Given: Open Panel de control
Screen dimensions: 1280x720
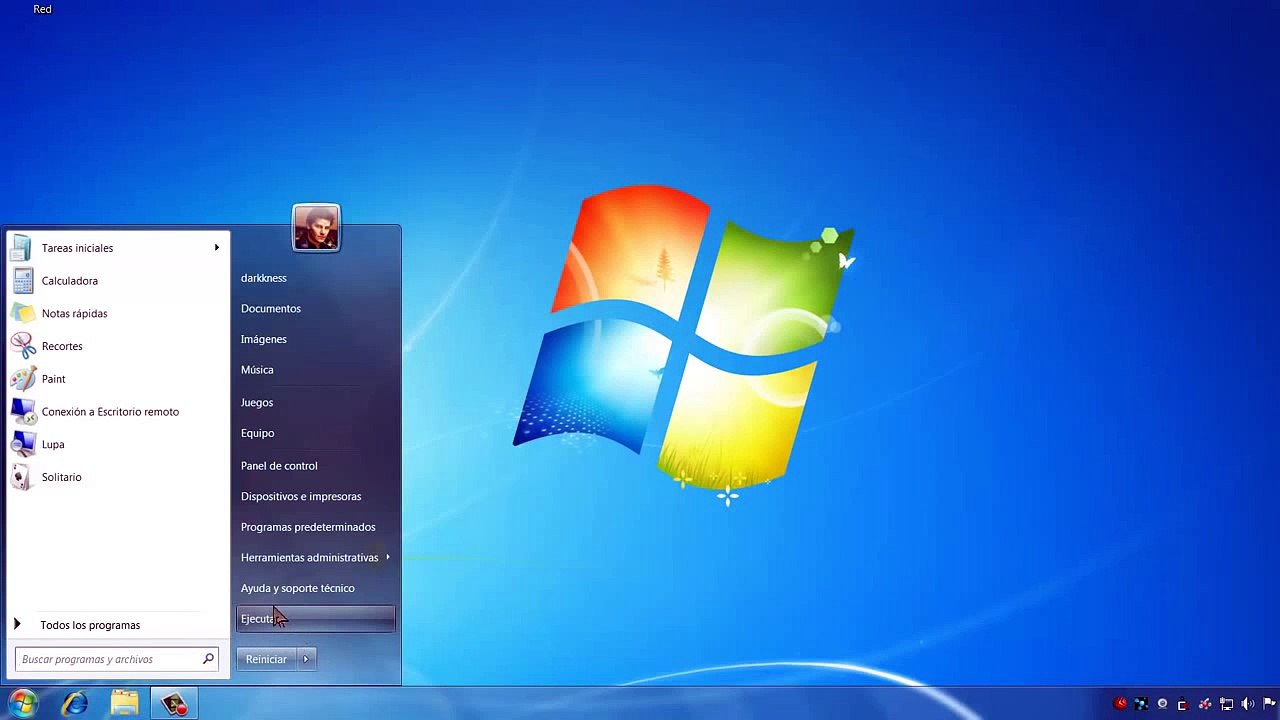Looking at the screenshot, I should click(x=279, y=466).
